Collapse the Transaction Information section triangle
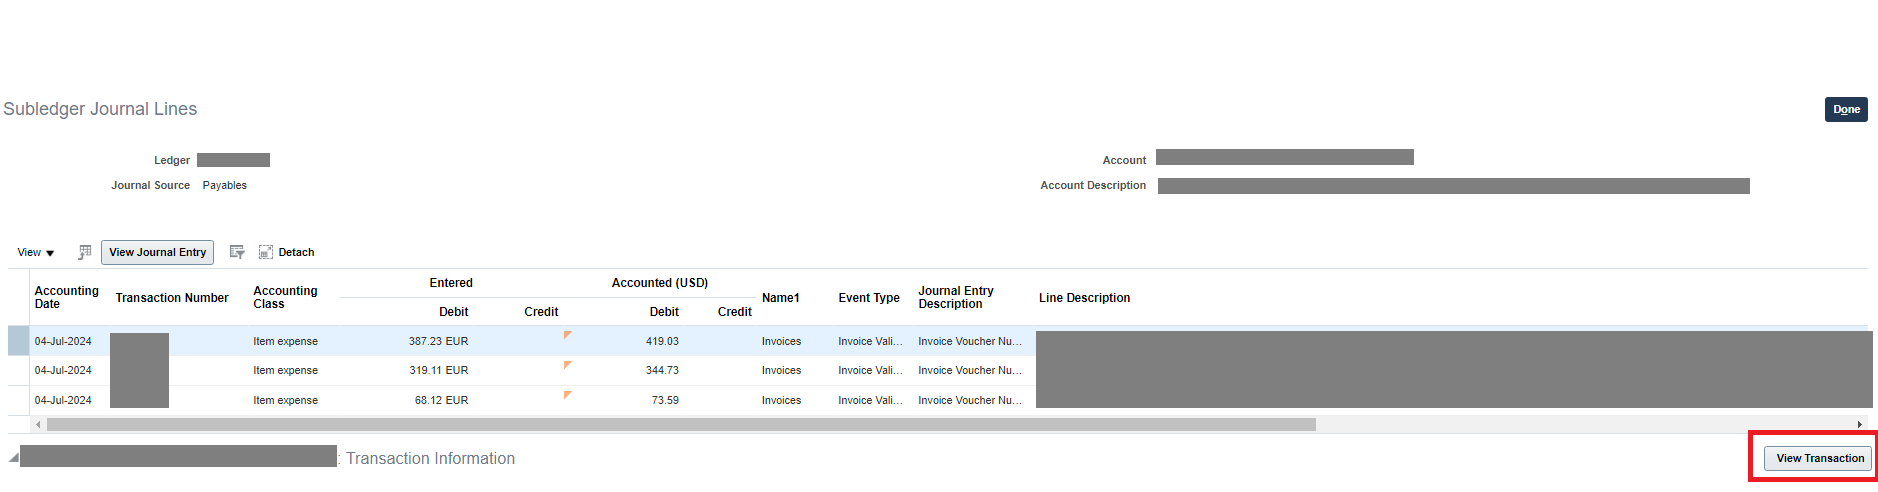The width and height of the screenshot is (1878, 492). (x=14, y=458)
